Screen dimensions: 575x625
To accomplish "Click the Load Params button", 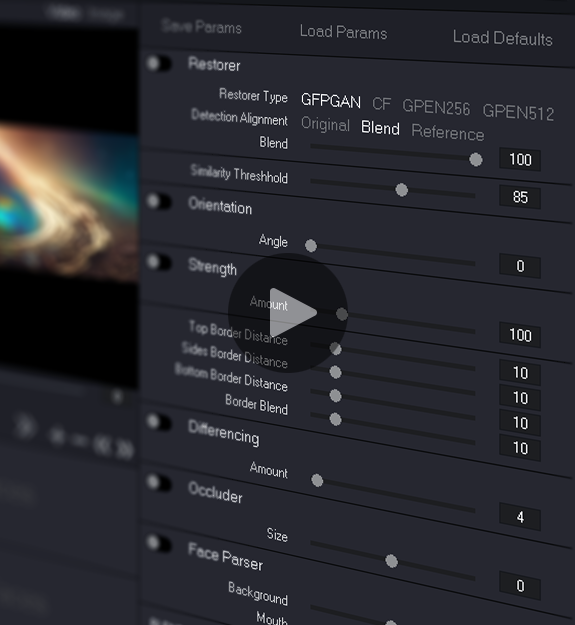I will coord(343,32).
